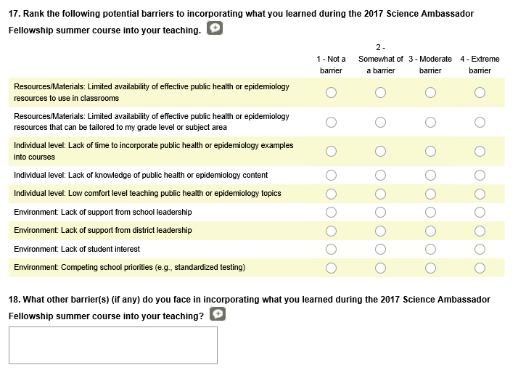Click the other barriers text box
518x378 pixels.
113,345
